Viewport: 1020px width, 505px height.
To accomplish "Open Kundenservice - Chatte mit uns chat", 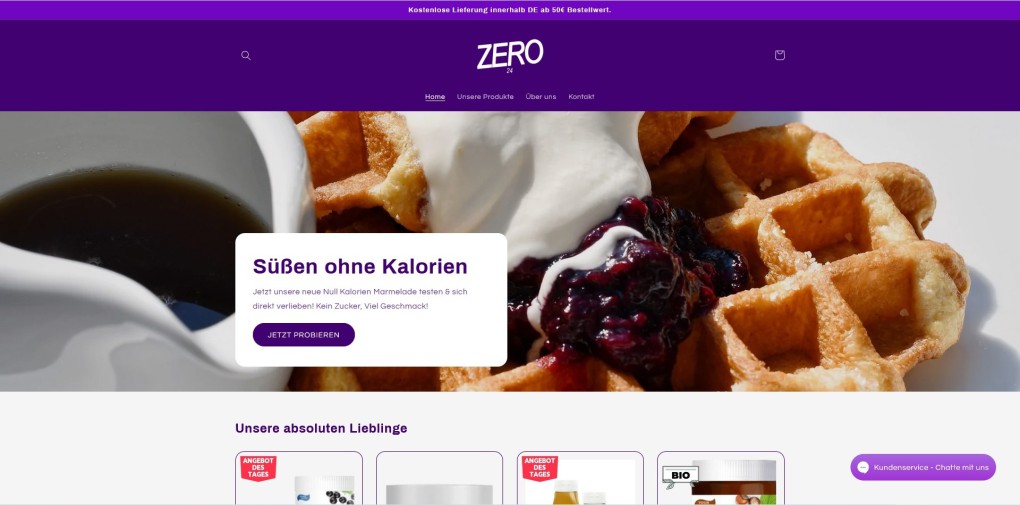I will coord(922,467).
